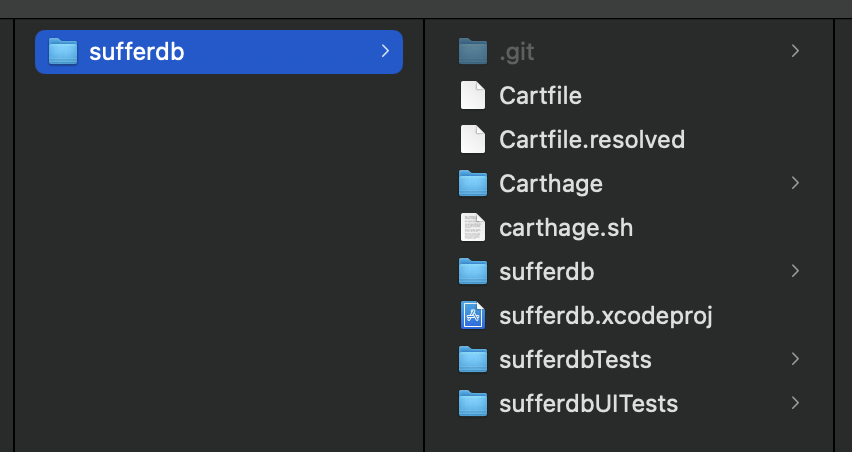Image resolution: width=852 pixels, height=452 pixels.
Task: Expand the inner sufferdb subfolder chevron
Action: [795, 271]
